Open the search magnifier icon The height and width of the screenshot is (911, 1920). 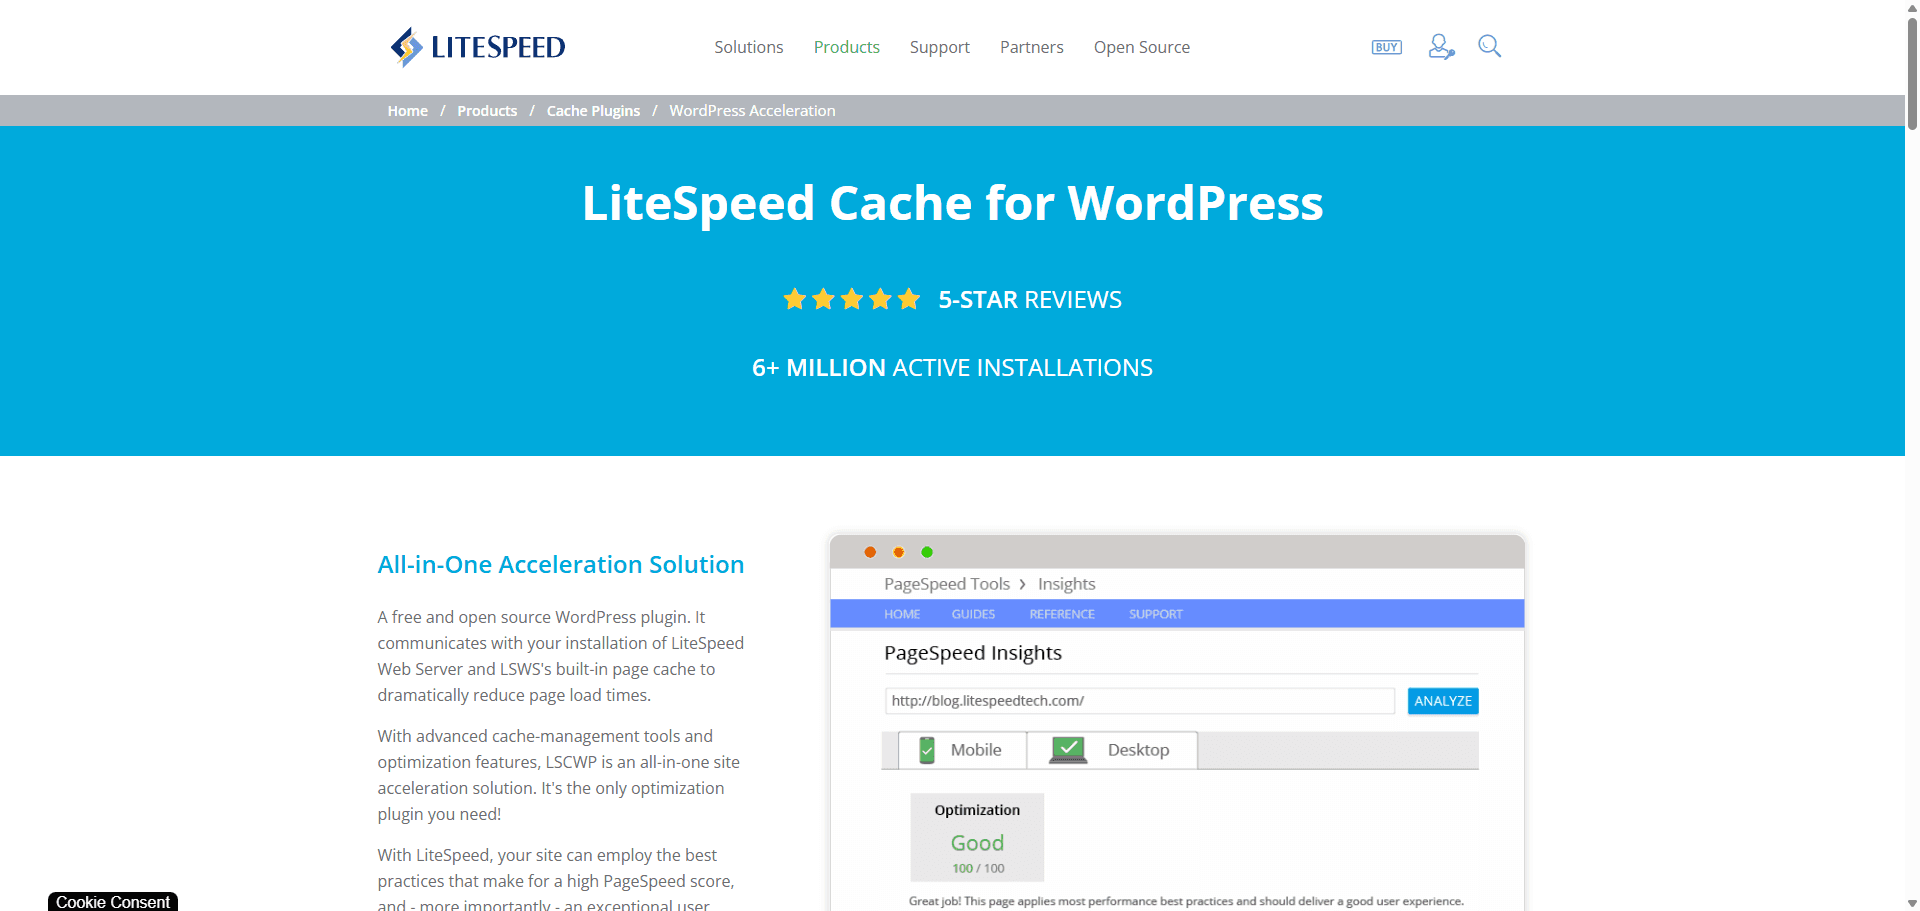pyautogui.click(x=1489, y=46)
